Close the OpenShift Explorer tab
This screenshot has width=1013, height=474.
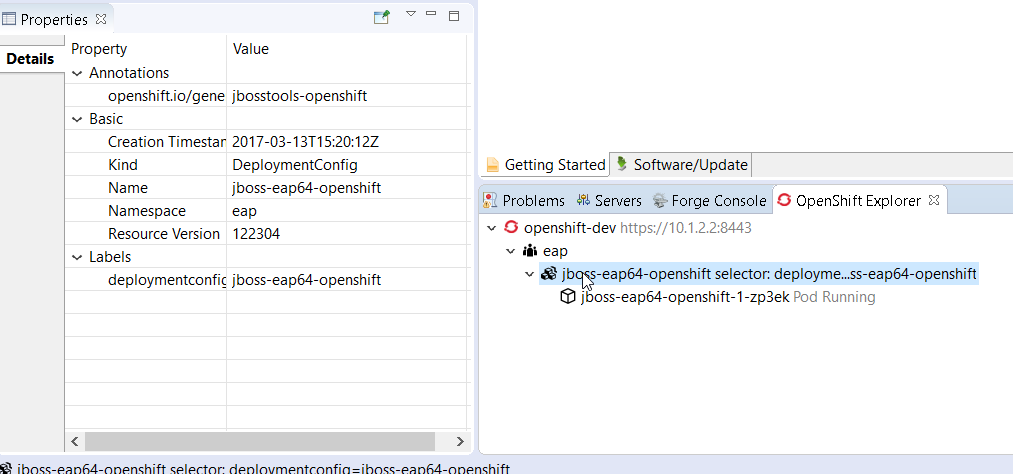934,200
